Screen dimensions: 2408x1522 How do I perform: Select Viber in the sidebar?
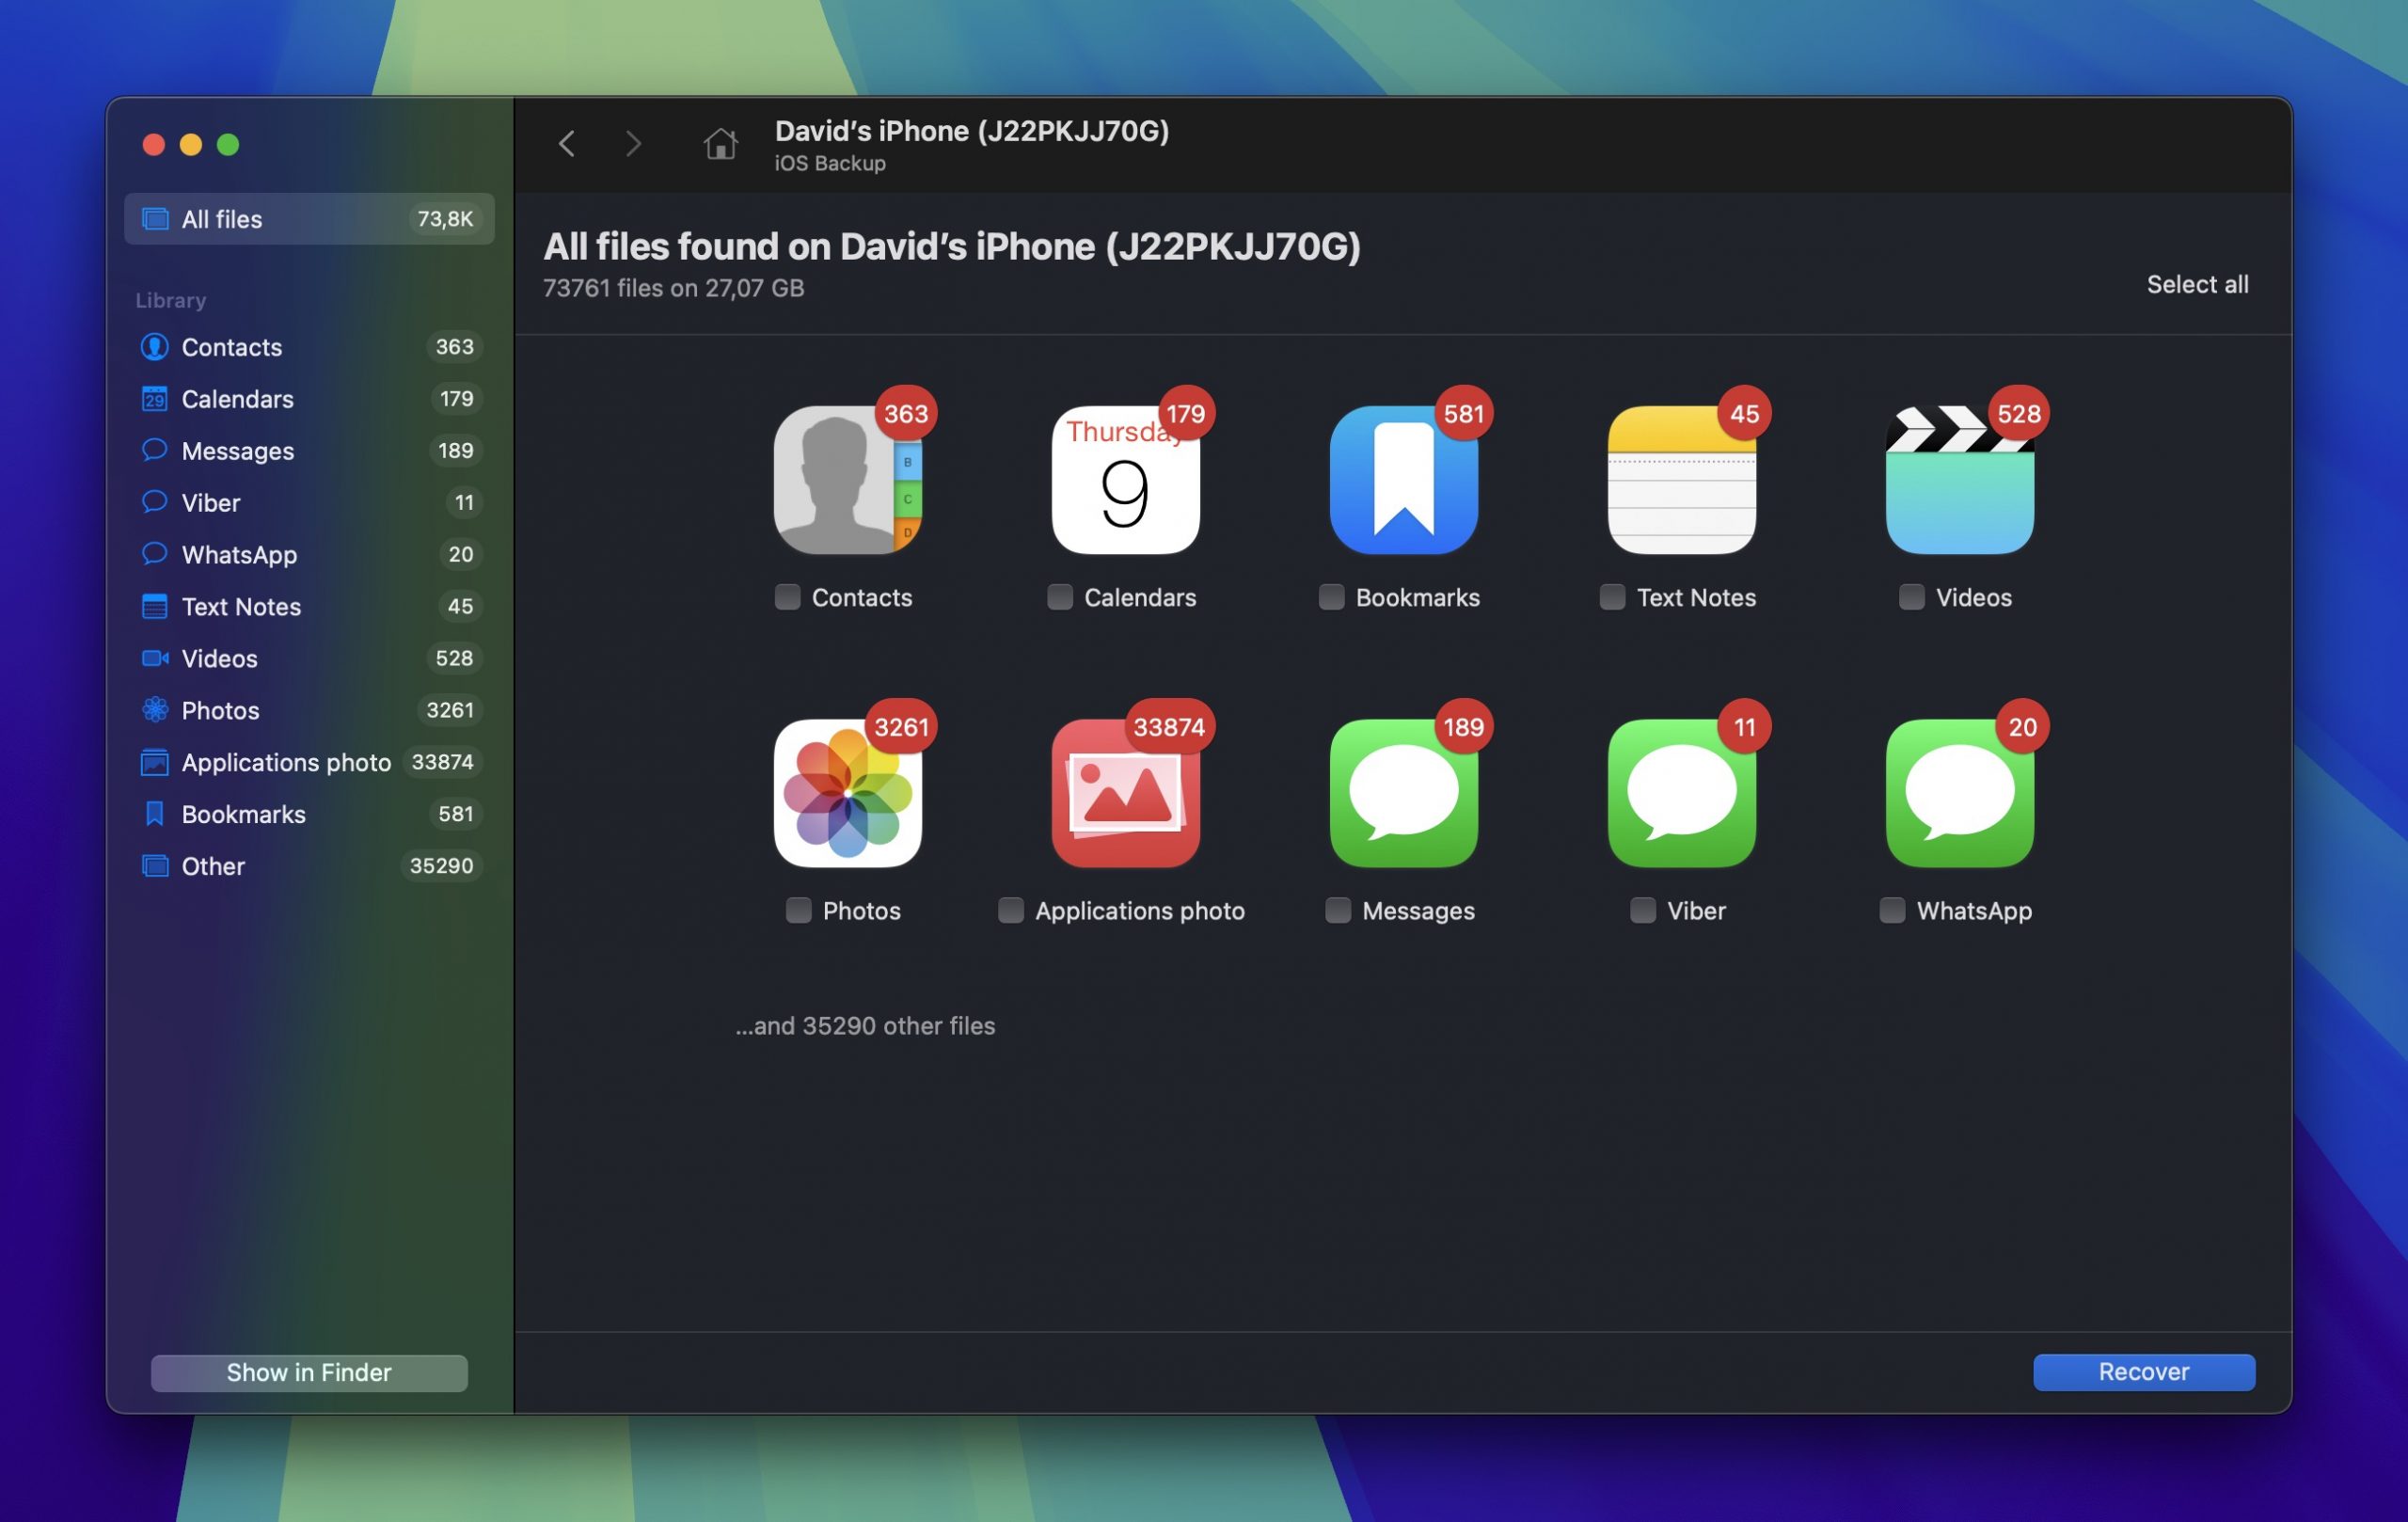coord(309,503)
